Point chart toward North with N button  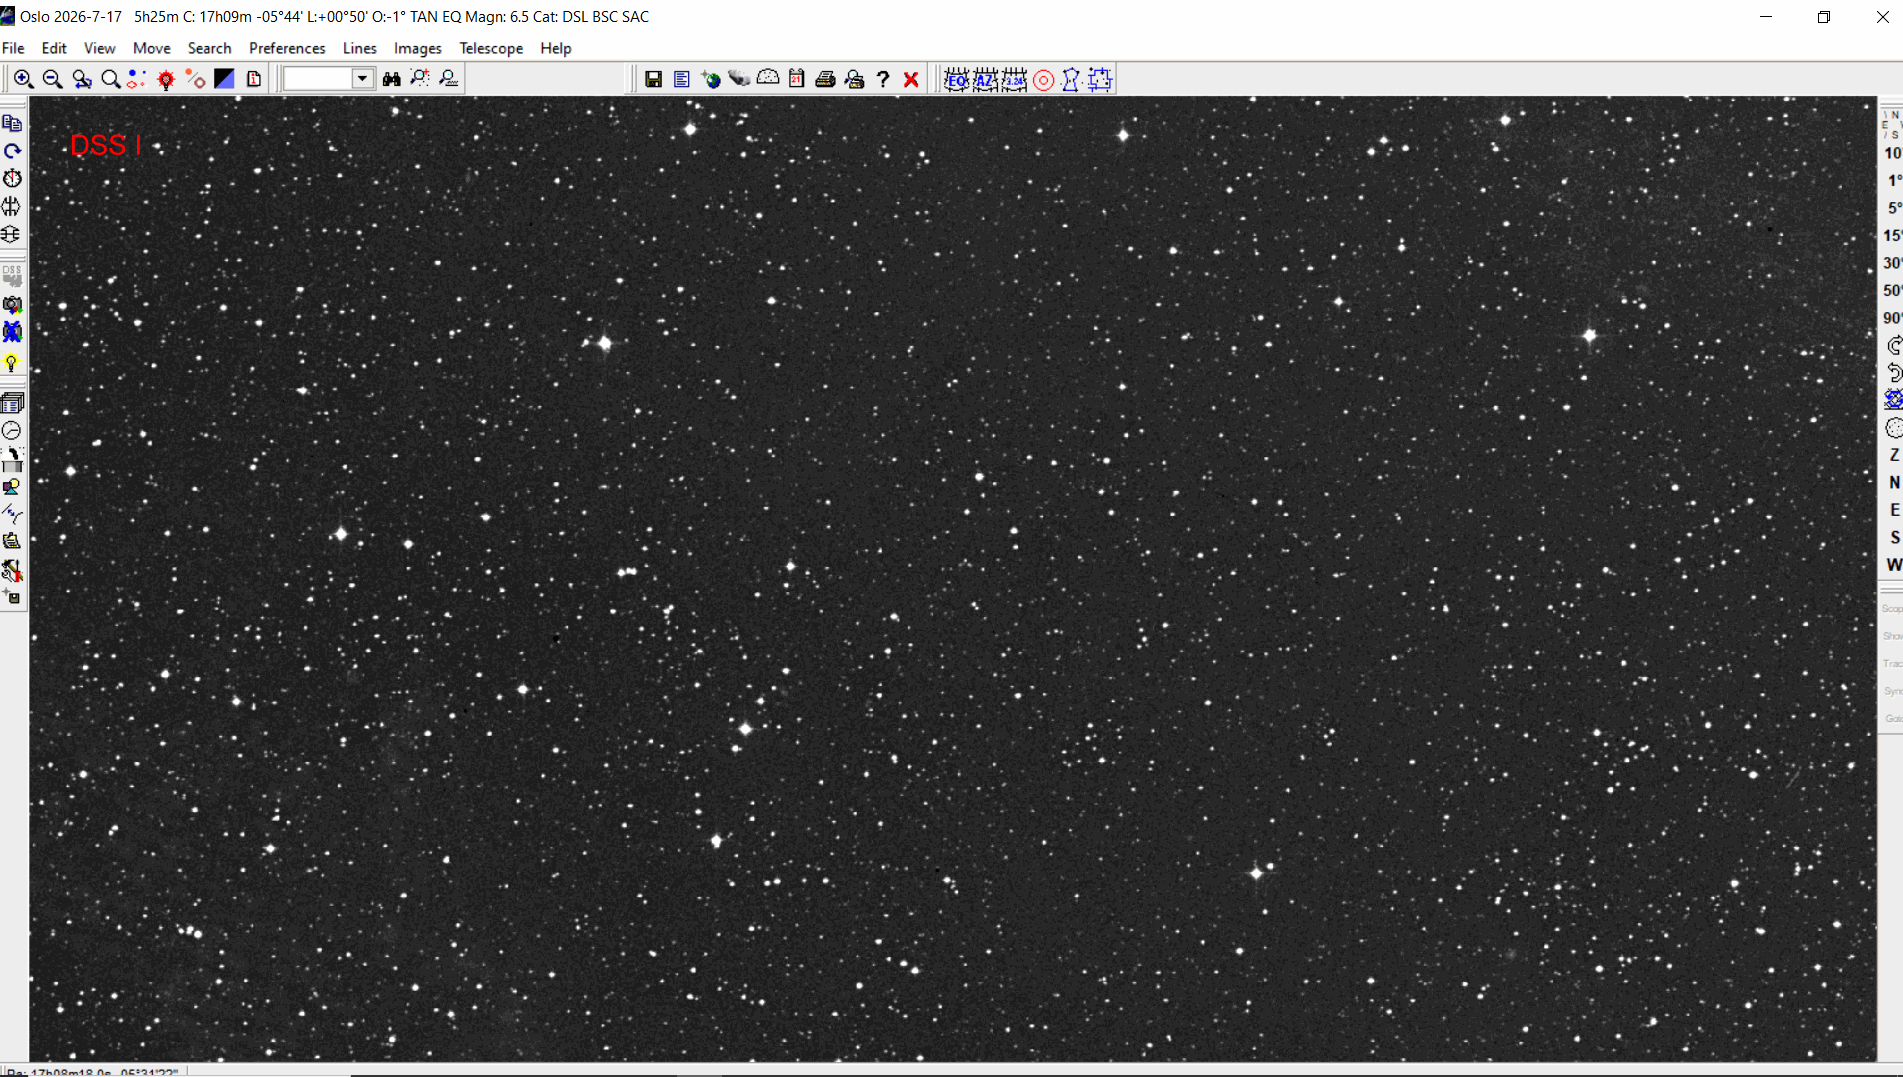click(1893, 482)
